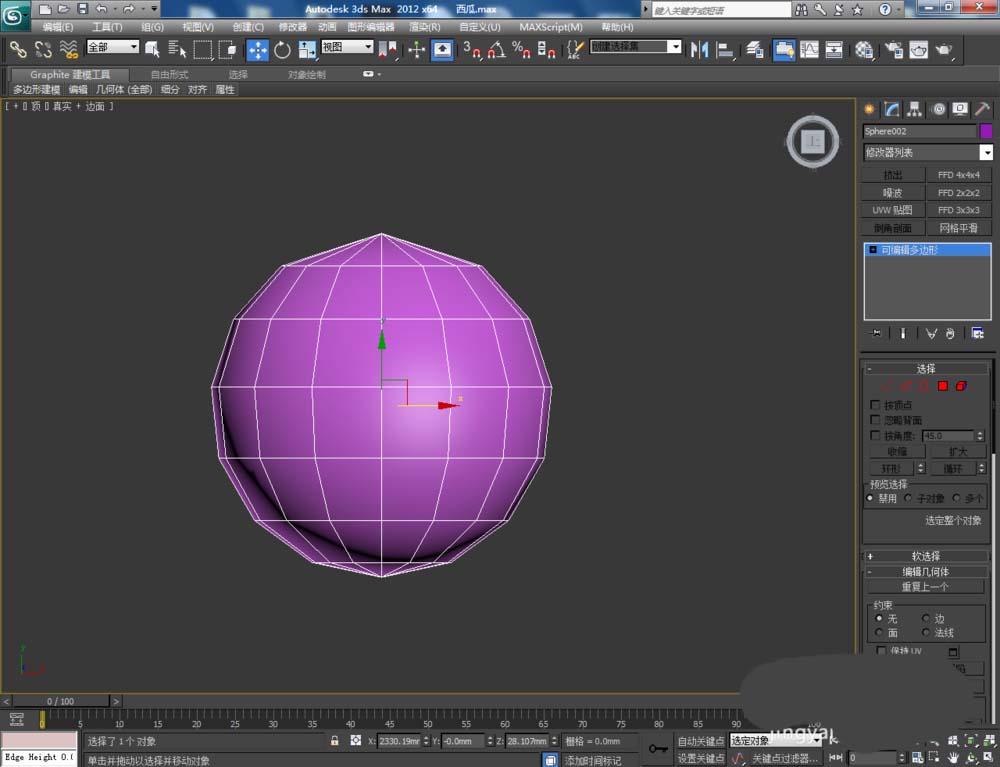1000x767 pixels.
Task: Open the 全部 selection filter dropdown
Action: tap(112, 47)
